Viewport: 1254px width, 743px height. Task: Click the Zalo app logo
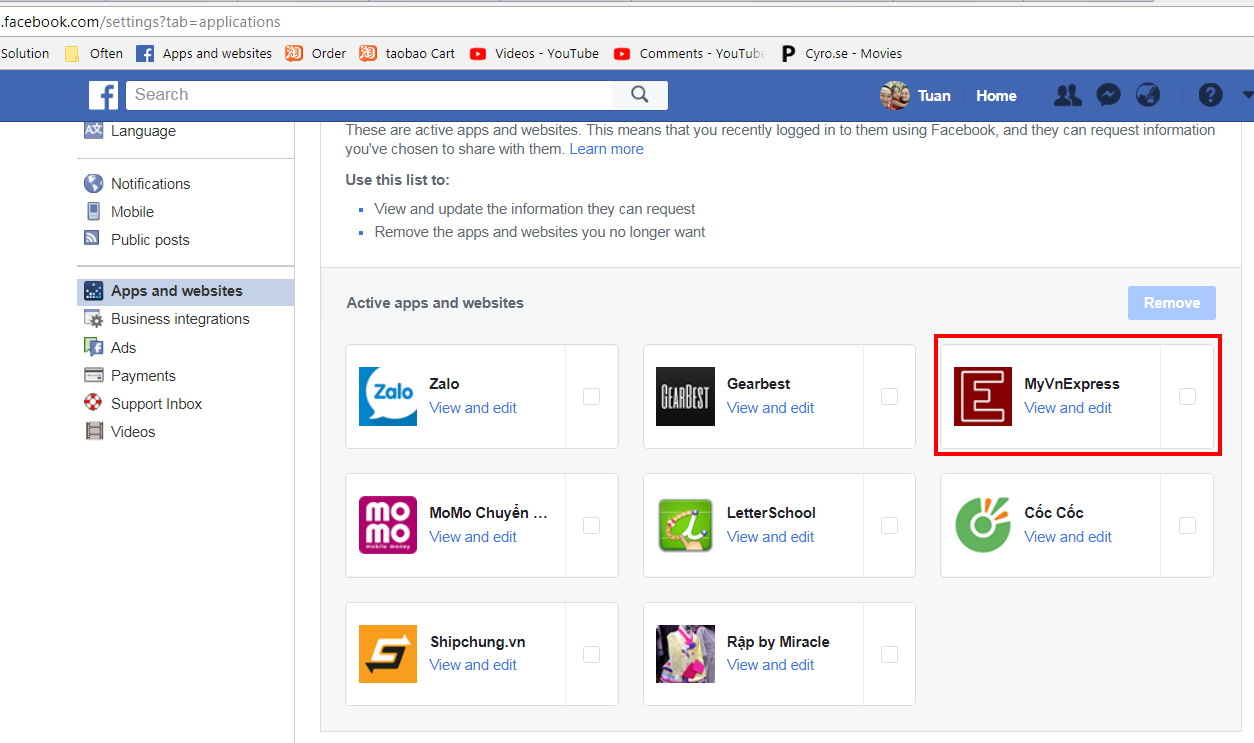(388, 396)
